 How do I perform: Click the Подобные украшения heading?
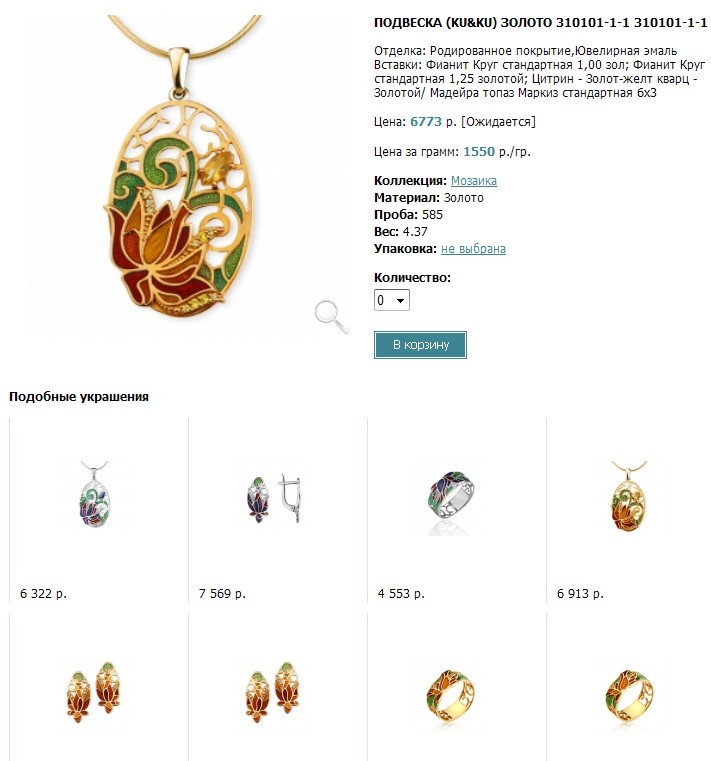79,397
